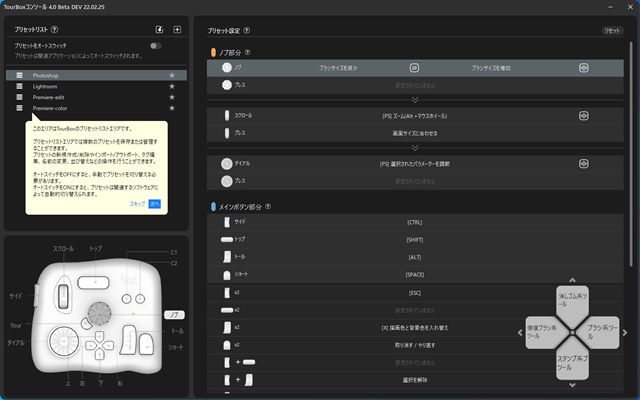Expand chevron below the スクロール プレス row
This screenshot has width=640, height=400.
(x=415, y=147)
